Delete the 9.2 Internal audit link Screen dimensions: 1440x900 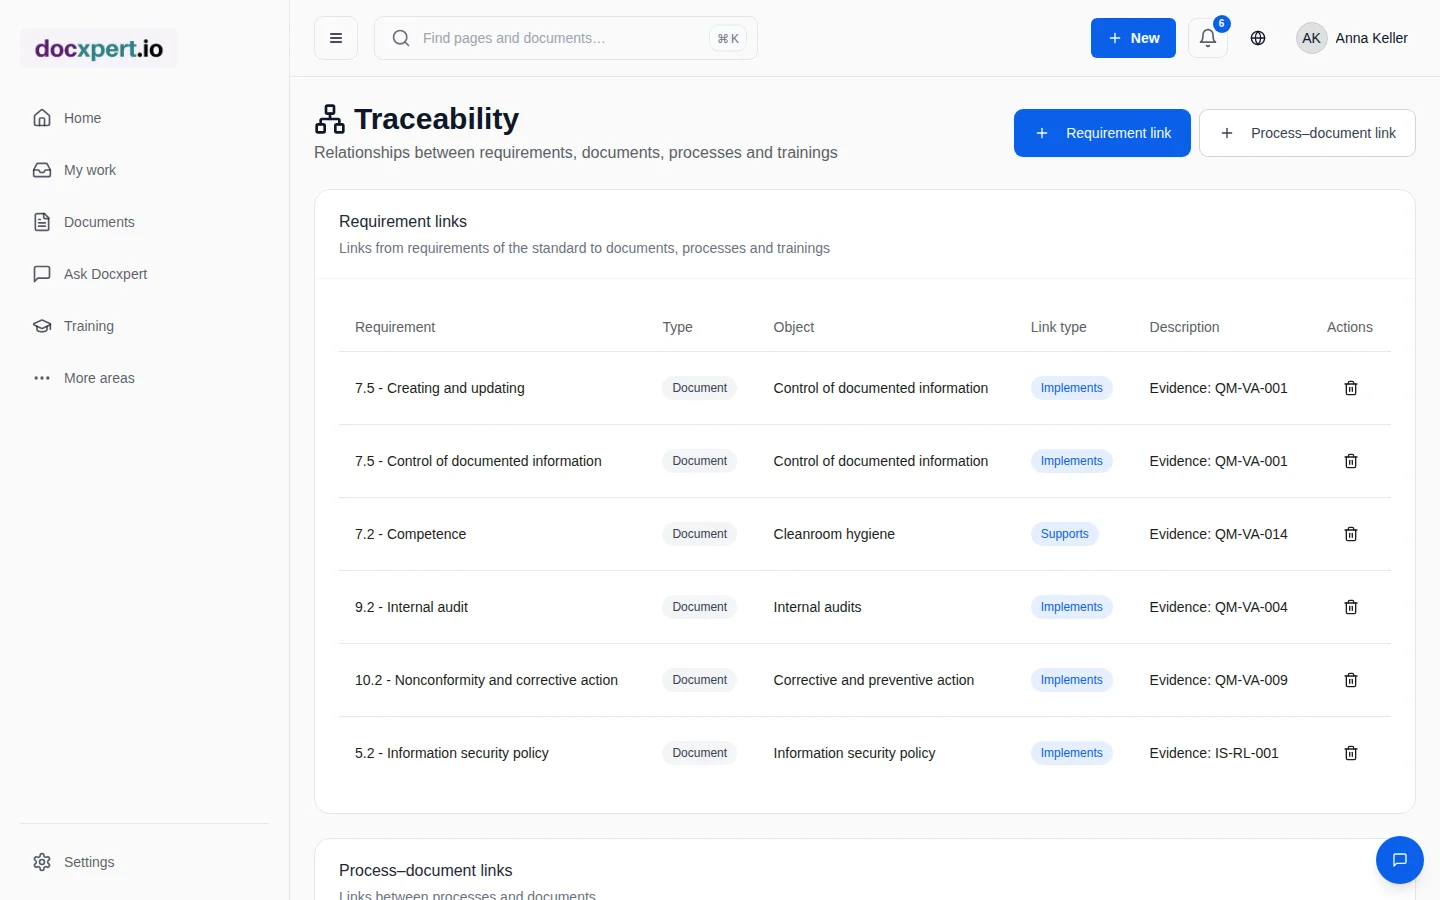(x=1350, y=607)
